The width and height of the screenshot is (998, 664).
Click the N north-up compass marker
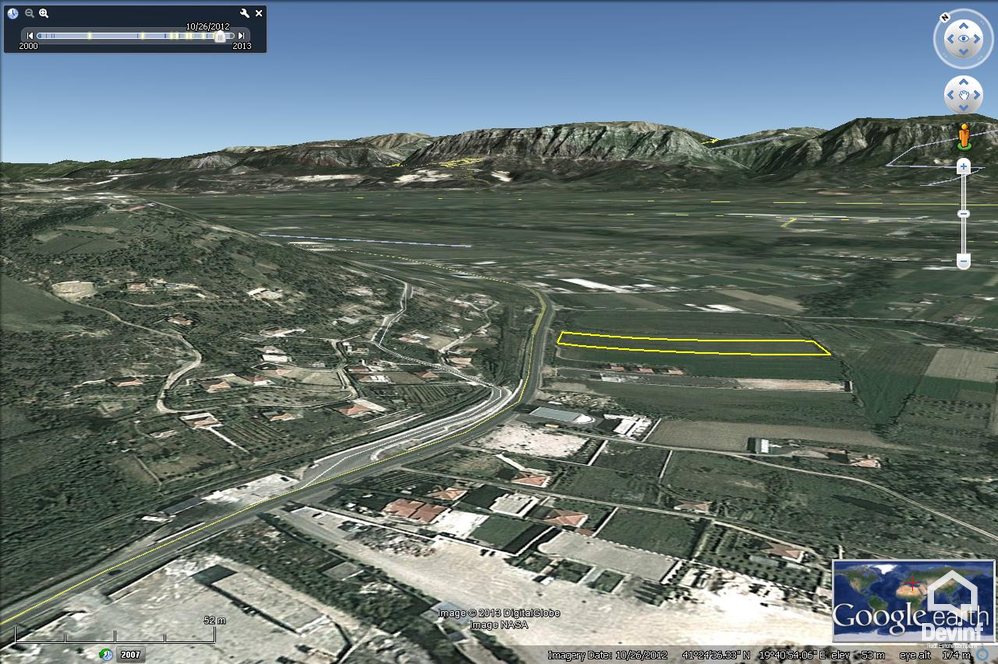[x=945, y=18]
